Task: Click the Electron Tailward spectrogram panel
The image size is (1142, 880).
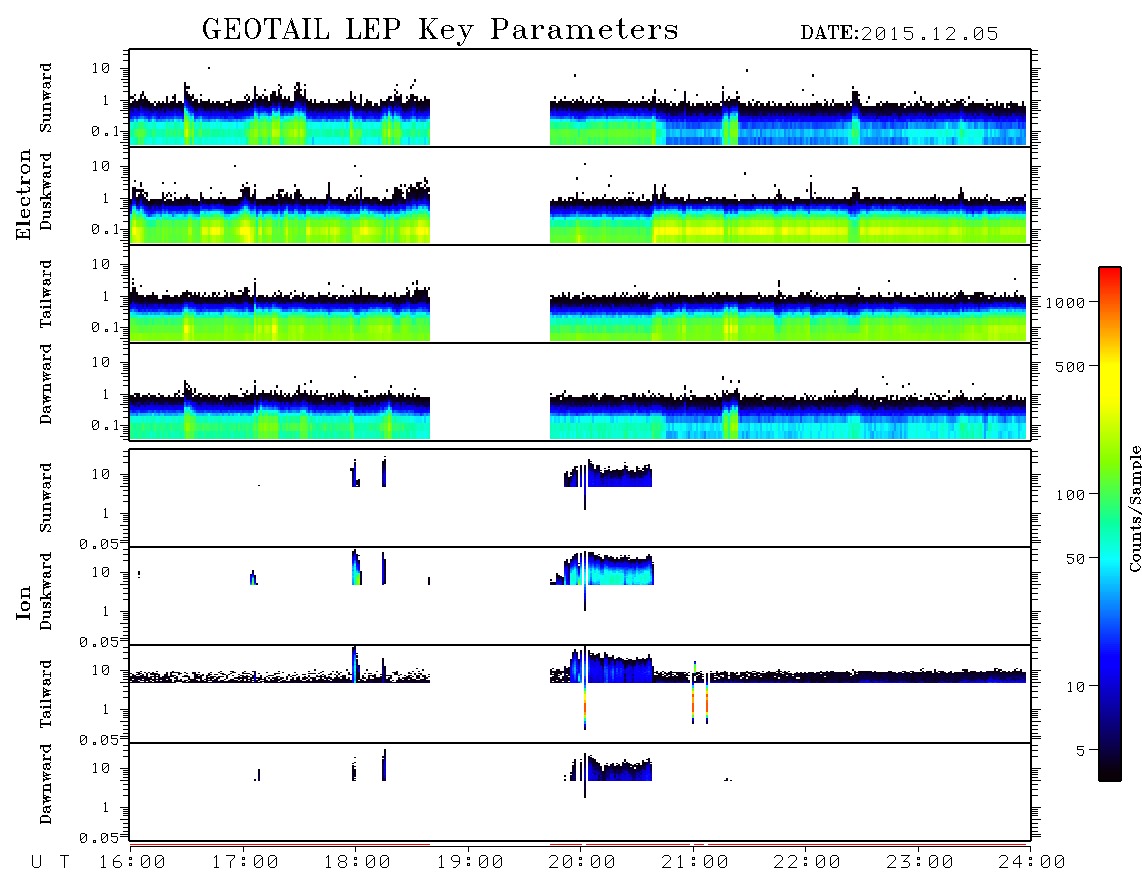Action: [580, 294]
